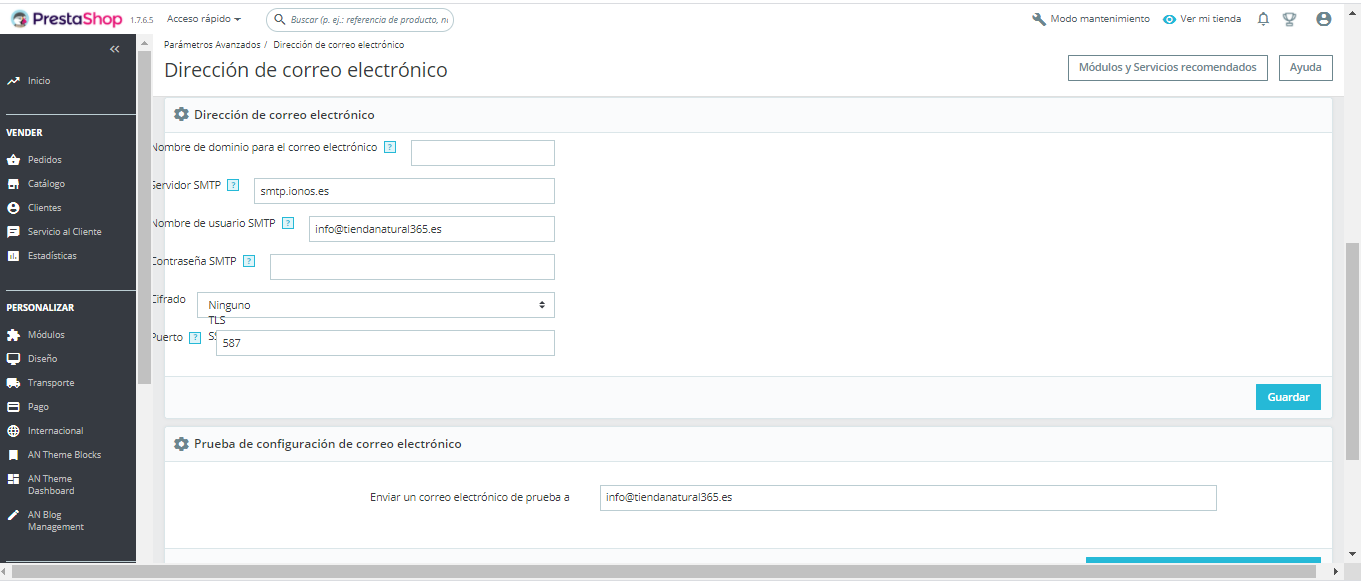The width and height of the screenshot is (1365, 581).
Task: Open the employee profile avatar icon
Action: tap(1324, 19)
